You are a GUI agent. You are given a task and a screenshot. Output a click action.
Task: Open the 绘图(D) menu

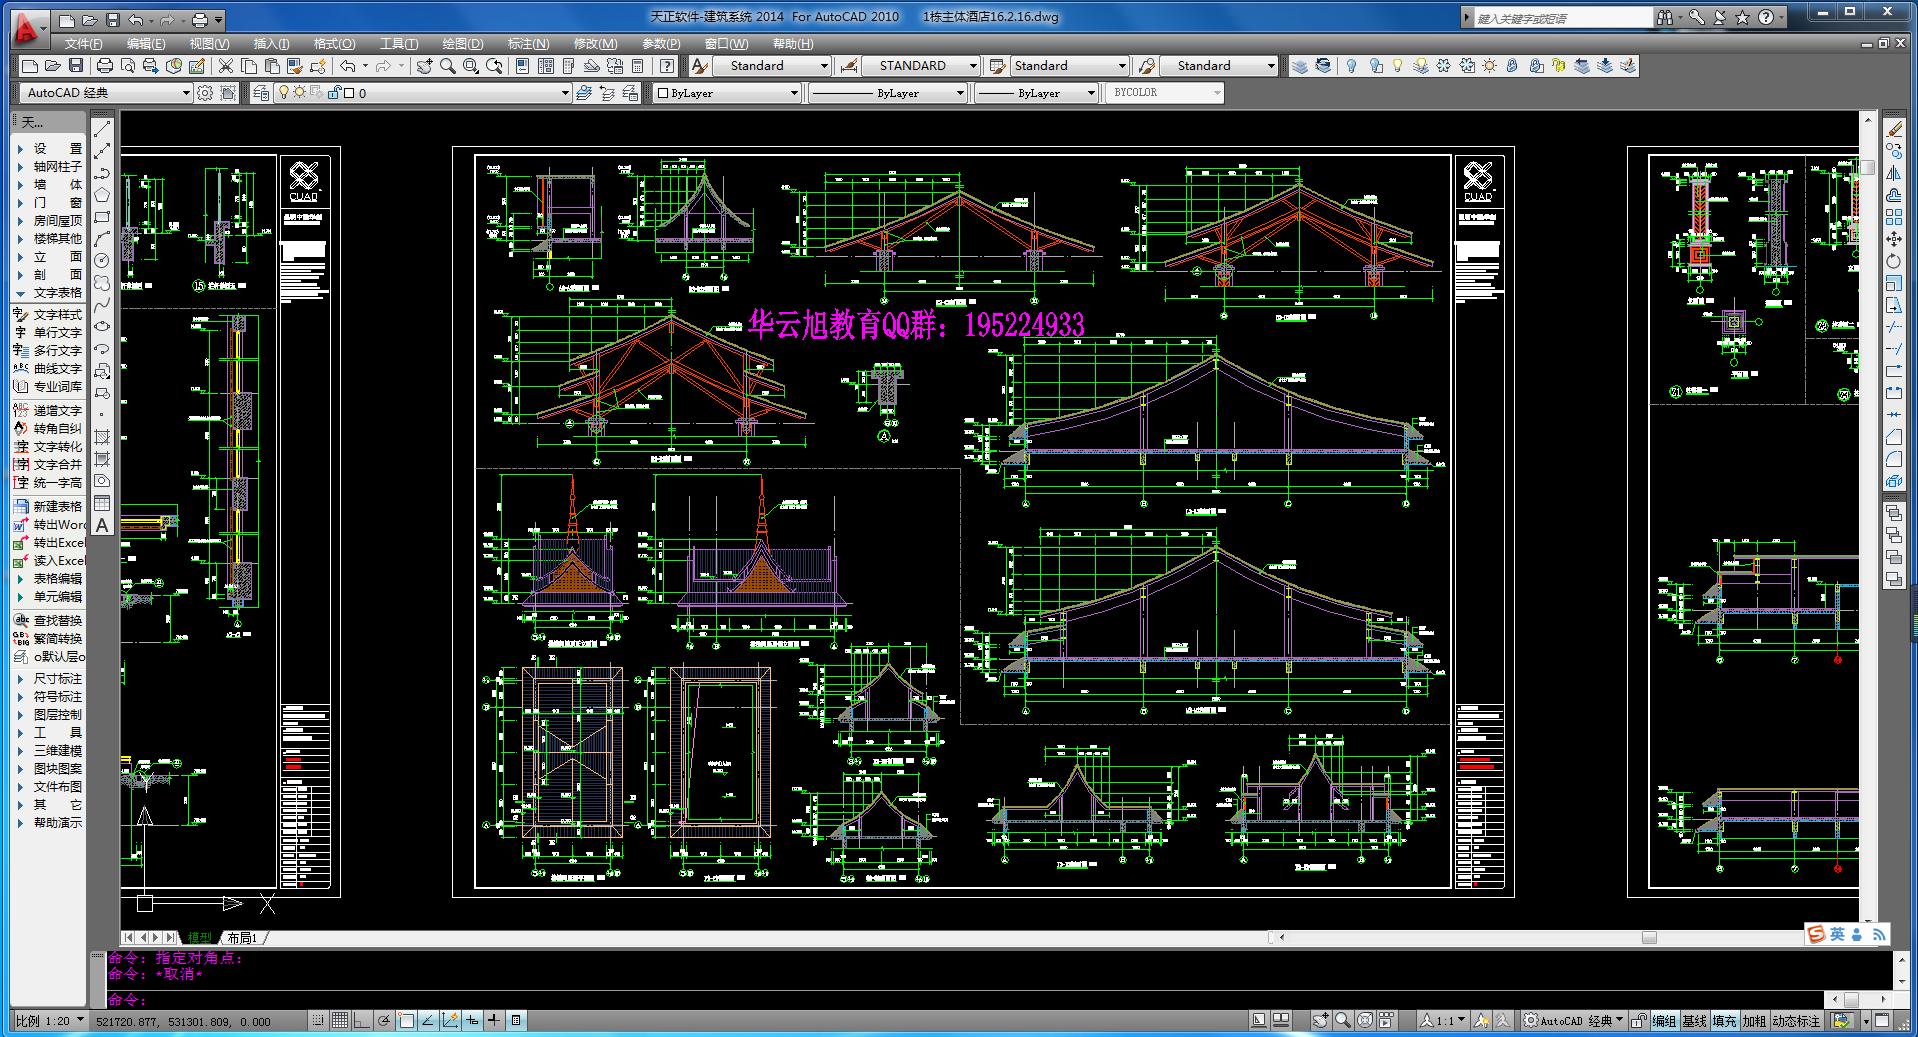(x=462, y=44)
